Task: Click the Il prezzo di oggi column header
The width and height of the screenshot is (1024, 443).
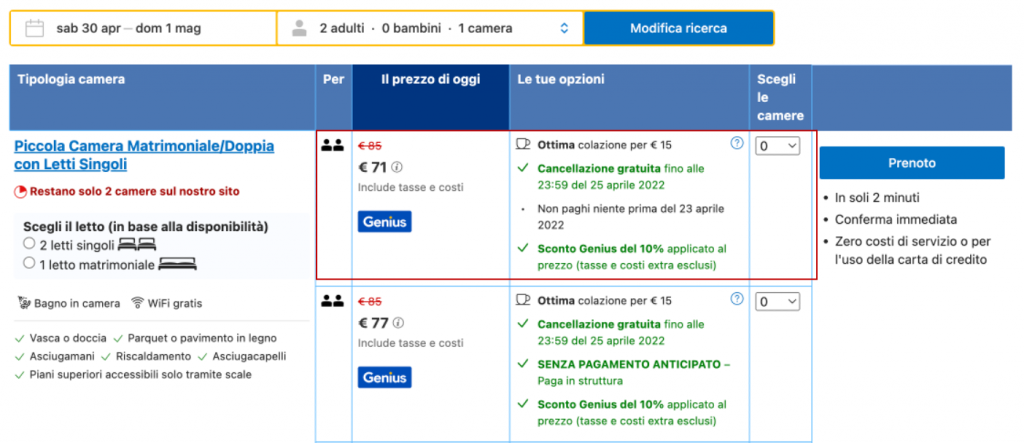Action: tap(430, 79)
